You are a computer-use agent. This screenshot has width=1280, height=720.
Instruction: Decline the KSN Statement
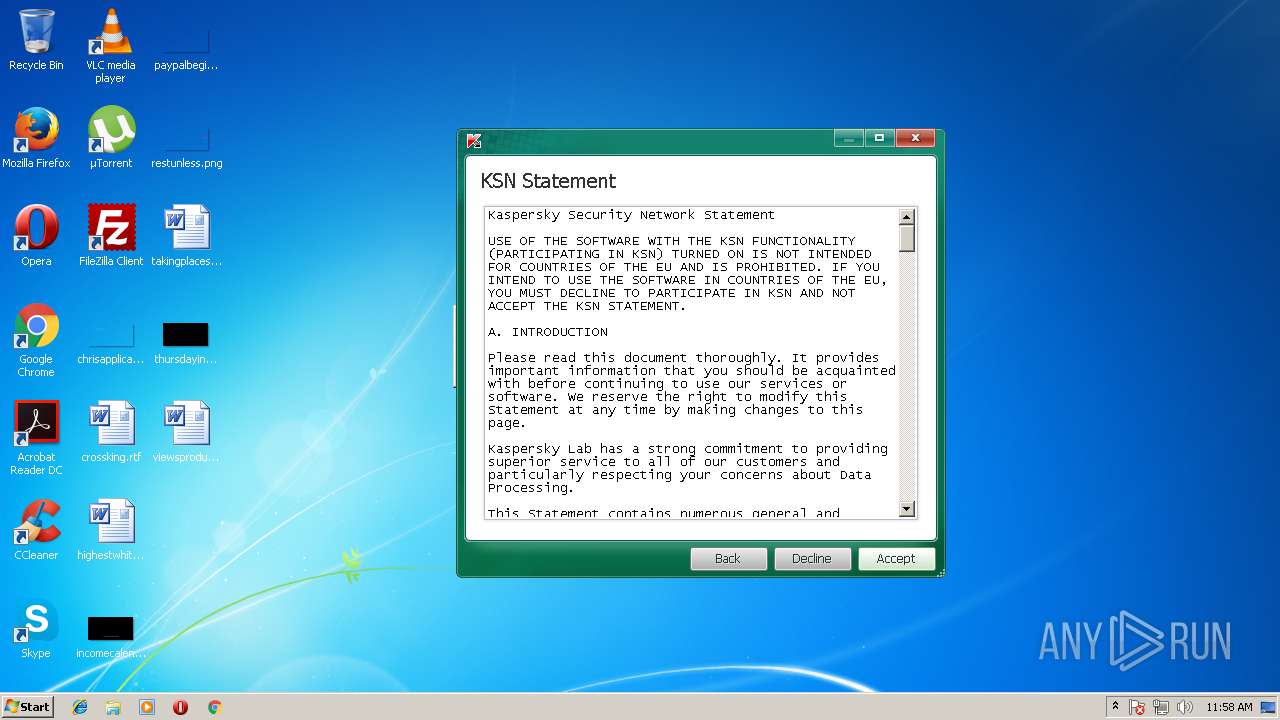pos(812,559)
